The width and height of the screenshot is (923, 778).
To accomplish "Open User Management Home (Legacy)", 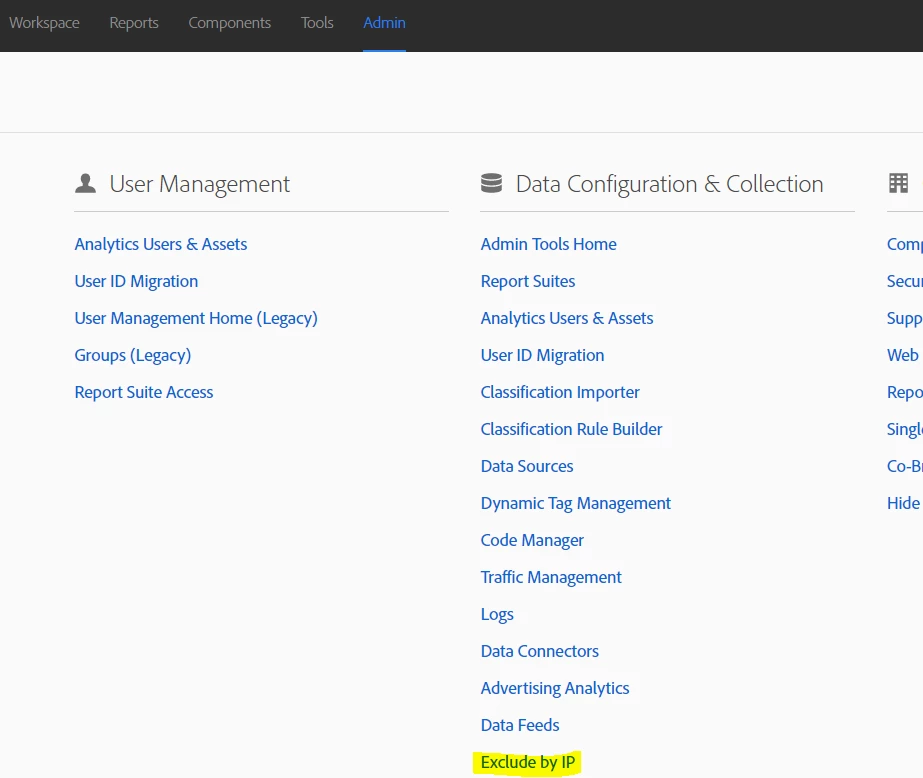I will (x=196, y=318).
